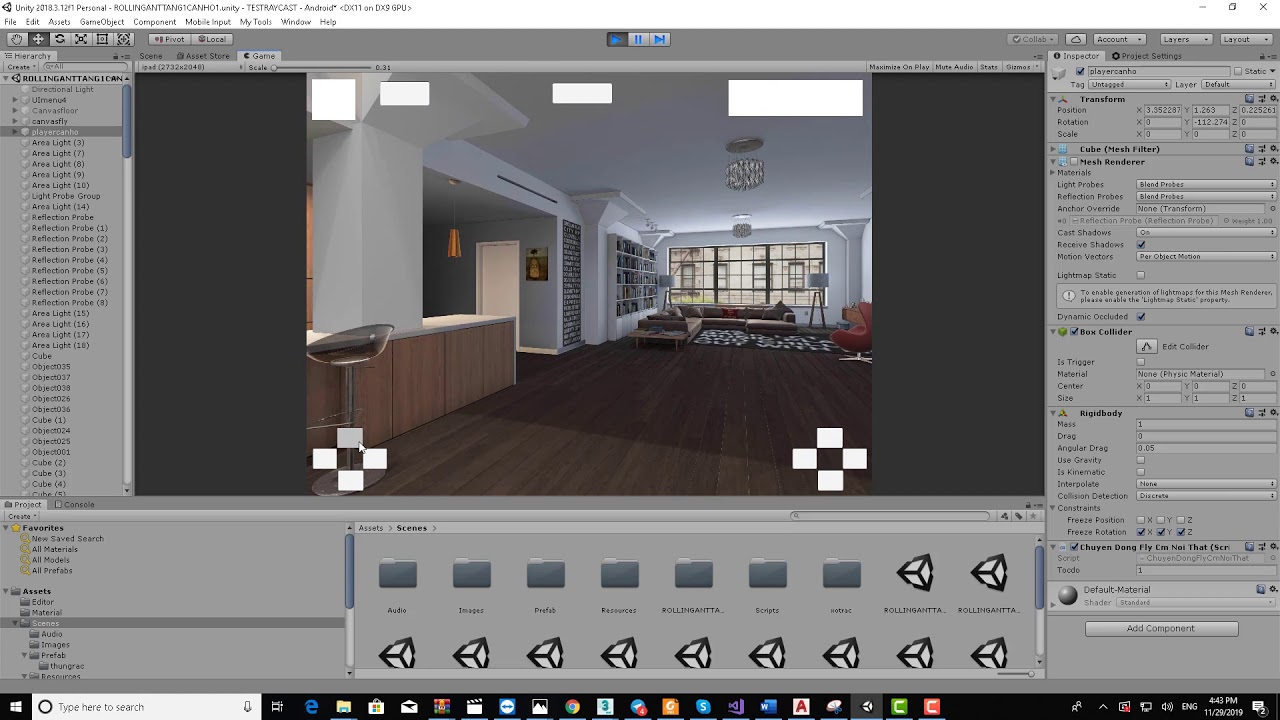This screenshot has width=1280, height=720.
Task: Click the Add Component button
Action: tap(1163, 628)
